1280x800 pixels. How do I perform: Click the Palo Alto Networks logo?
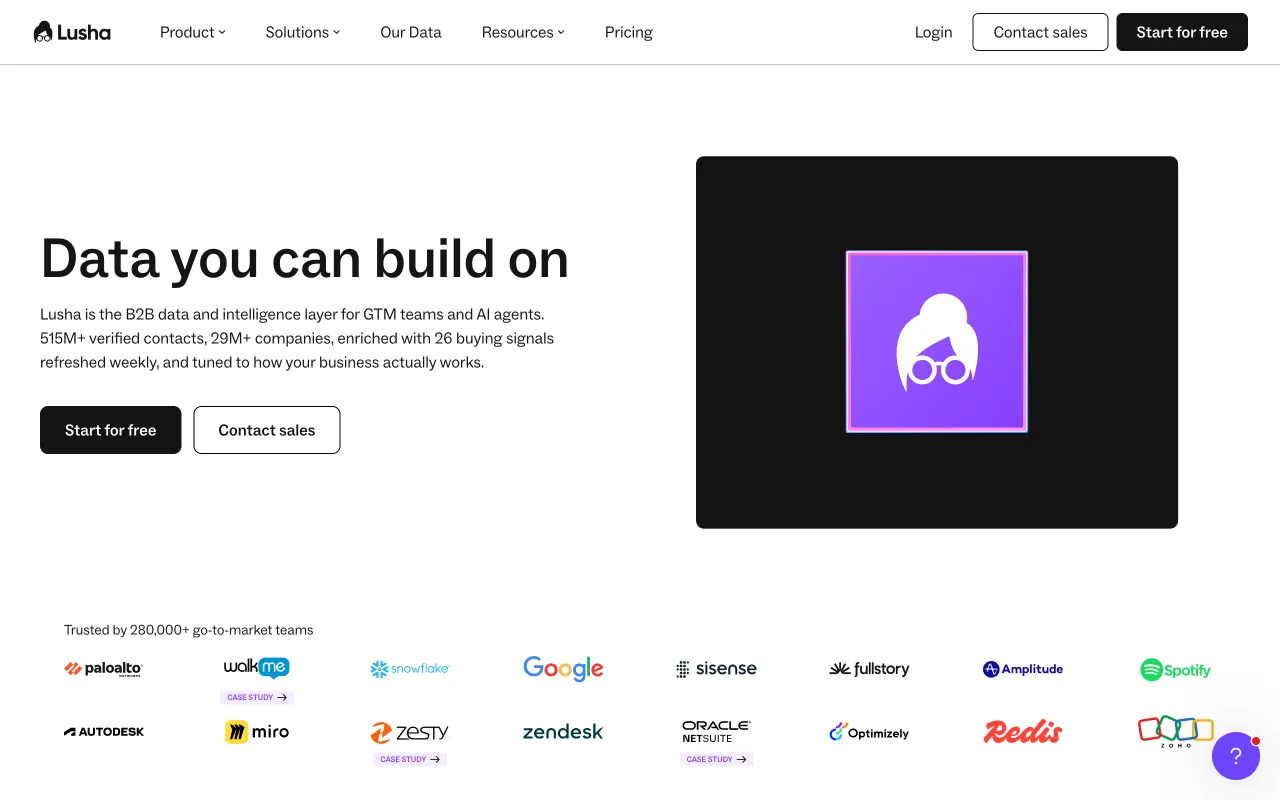point(104,669)
